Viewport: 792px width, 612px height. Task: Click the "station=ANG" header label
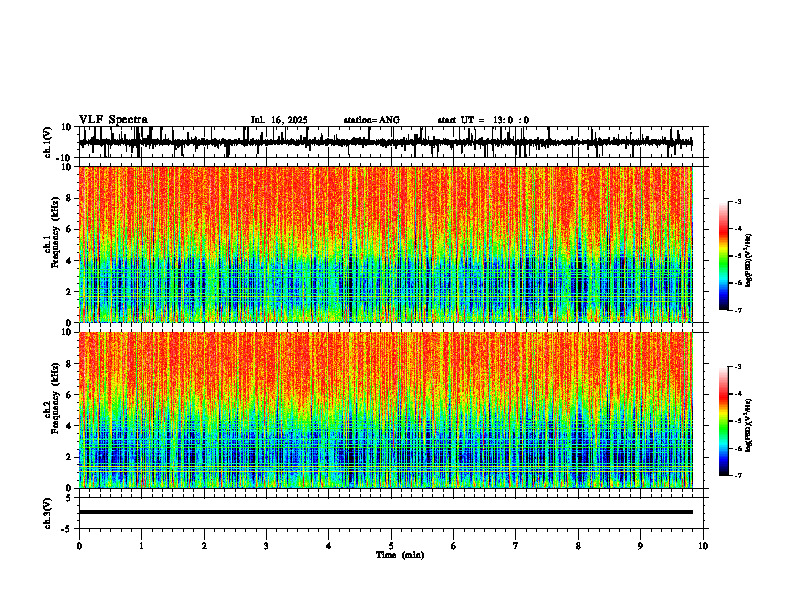tap(372, 120)
